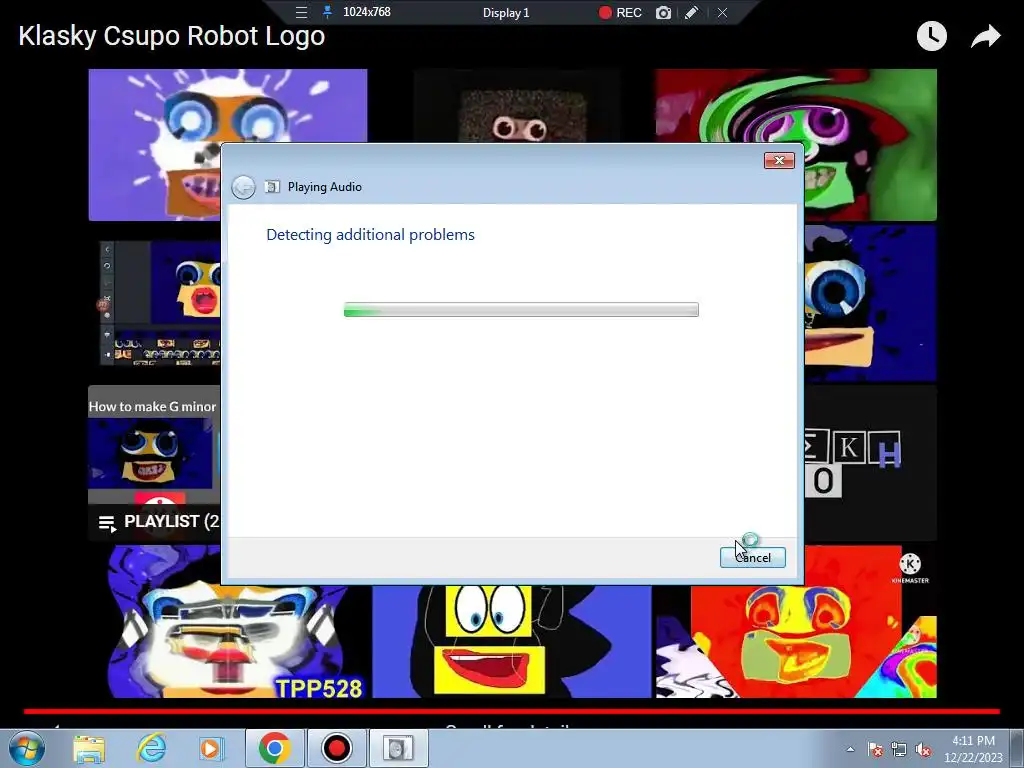The height and width of the screenshot is (768, 1024).
Task: Open the clock showing 4:11 PM
Action: point(973,749)
